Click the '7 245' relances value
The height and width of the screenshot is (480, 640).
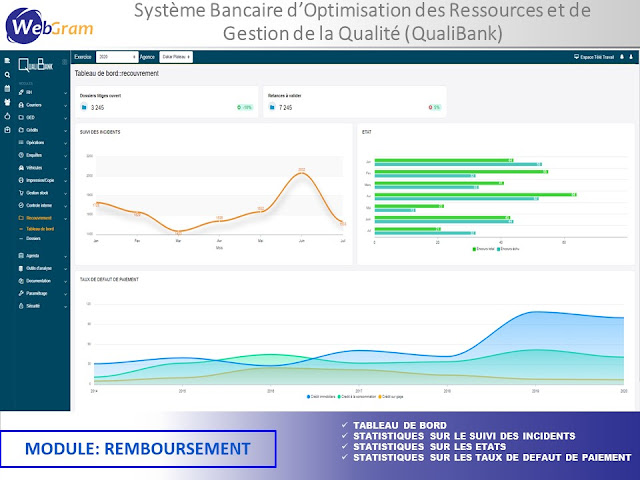click(286, 108)
